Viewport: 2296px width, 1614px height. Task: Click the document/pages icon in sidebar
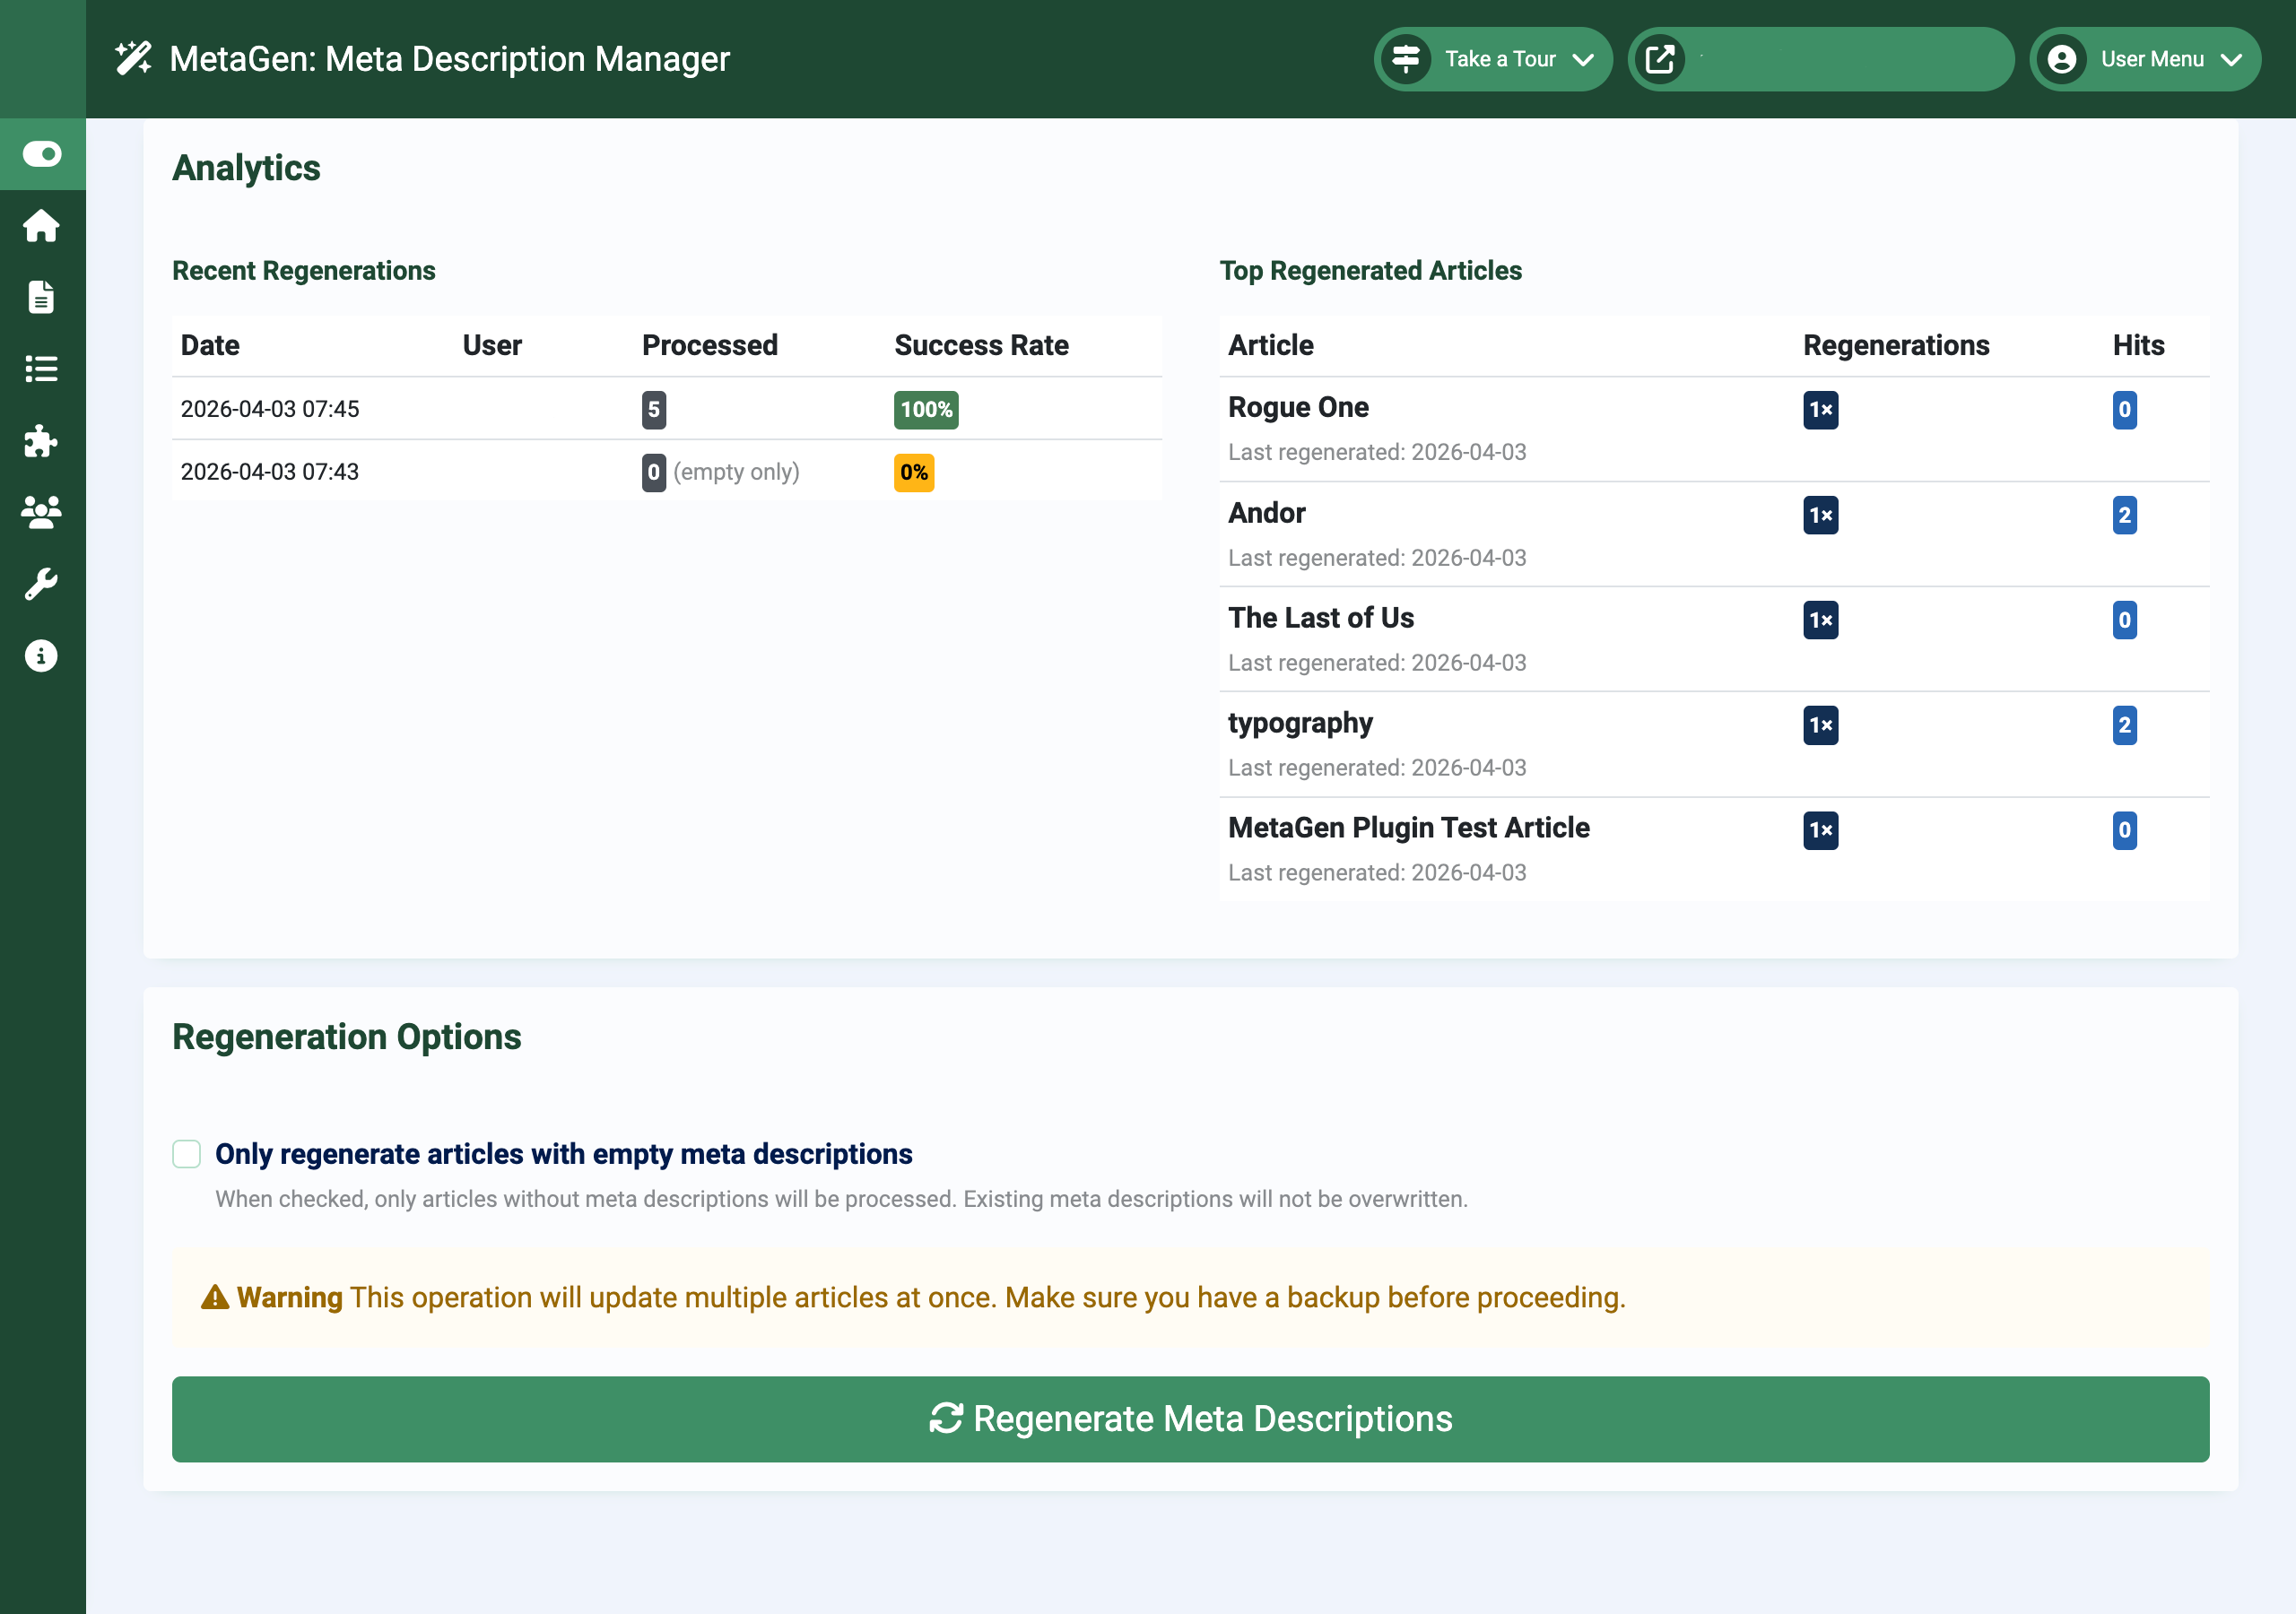point(42,297)
